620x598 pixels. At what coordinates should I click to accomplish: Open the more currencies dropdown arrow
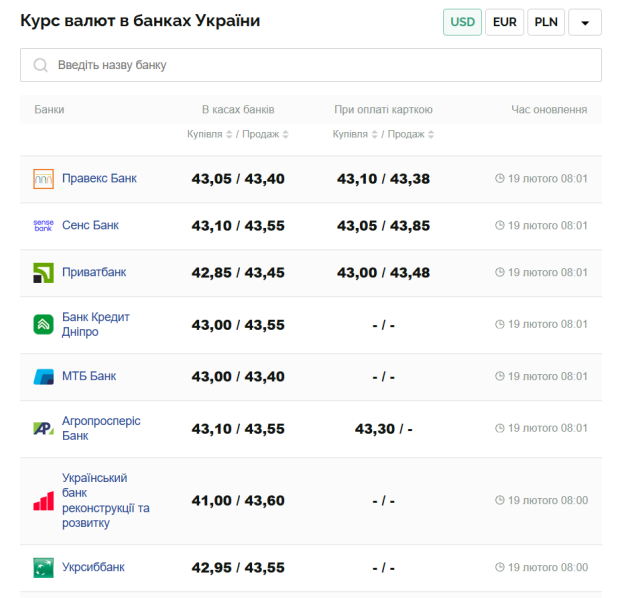585,22
